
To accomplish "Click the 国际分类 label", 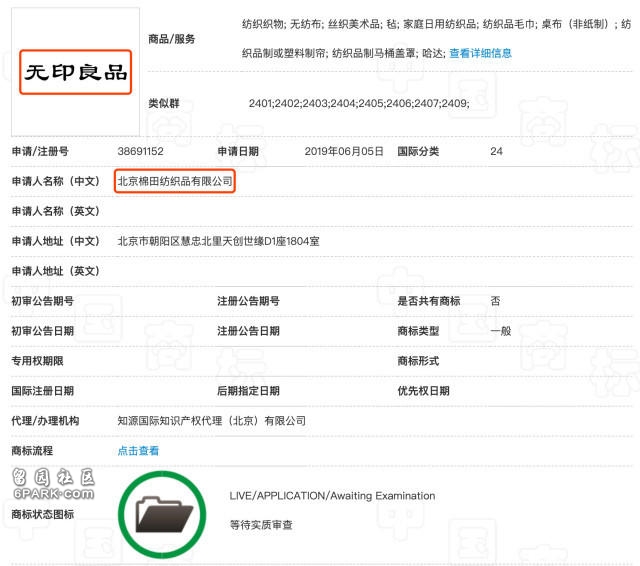I will tap(418, 151).
